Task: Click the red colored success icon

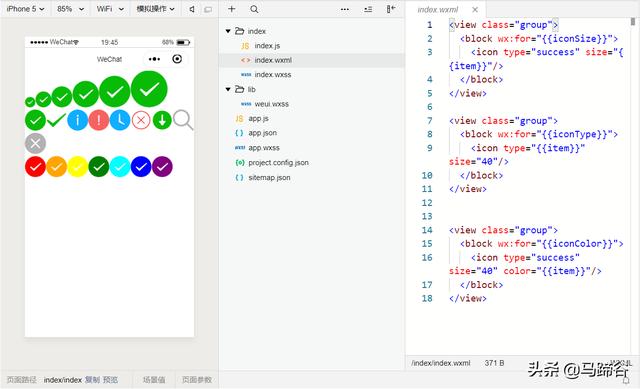Action: pos(36,167)
